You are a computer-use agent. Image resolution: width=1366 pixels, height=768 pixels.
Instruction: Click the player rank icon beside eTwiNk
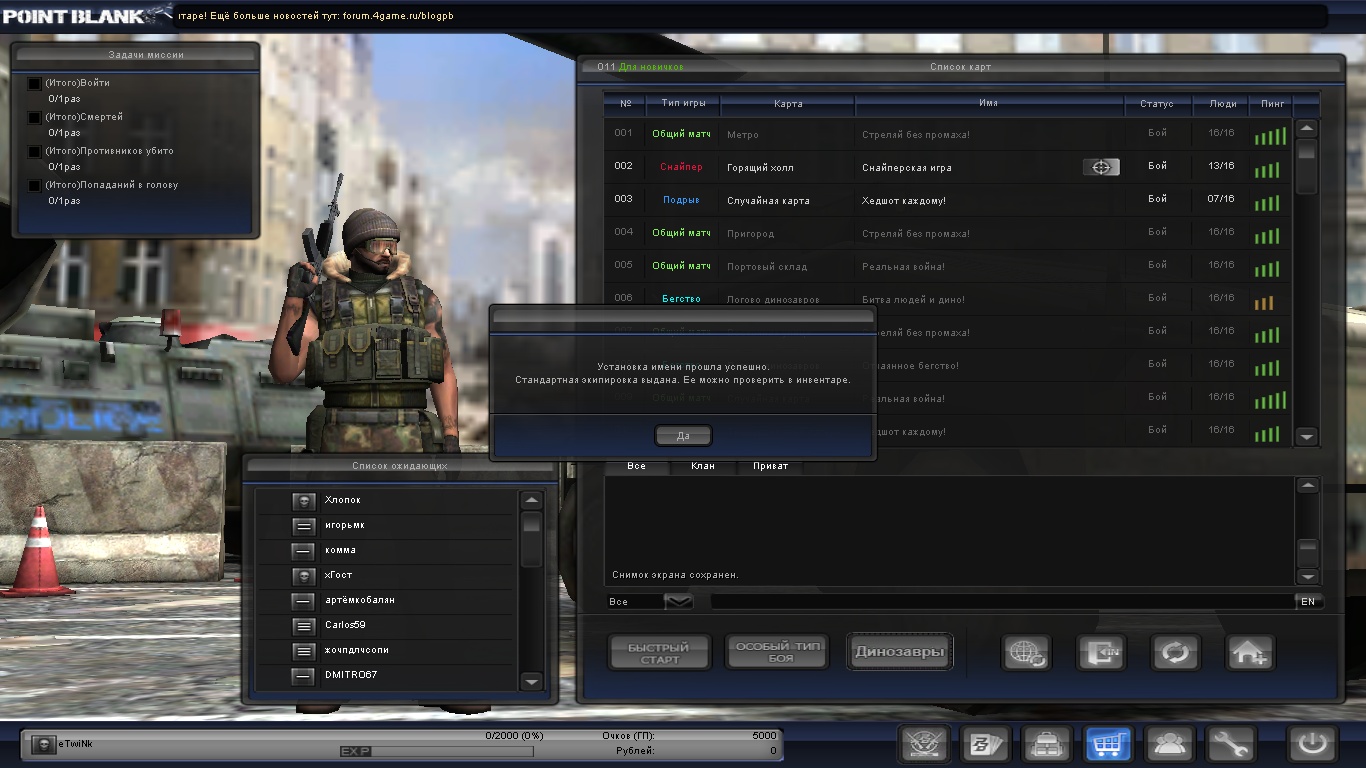coord(42,744)
